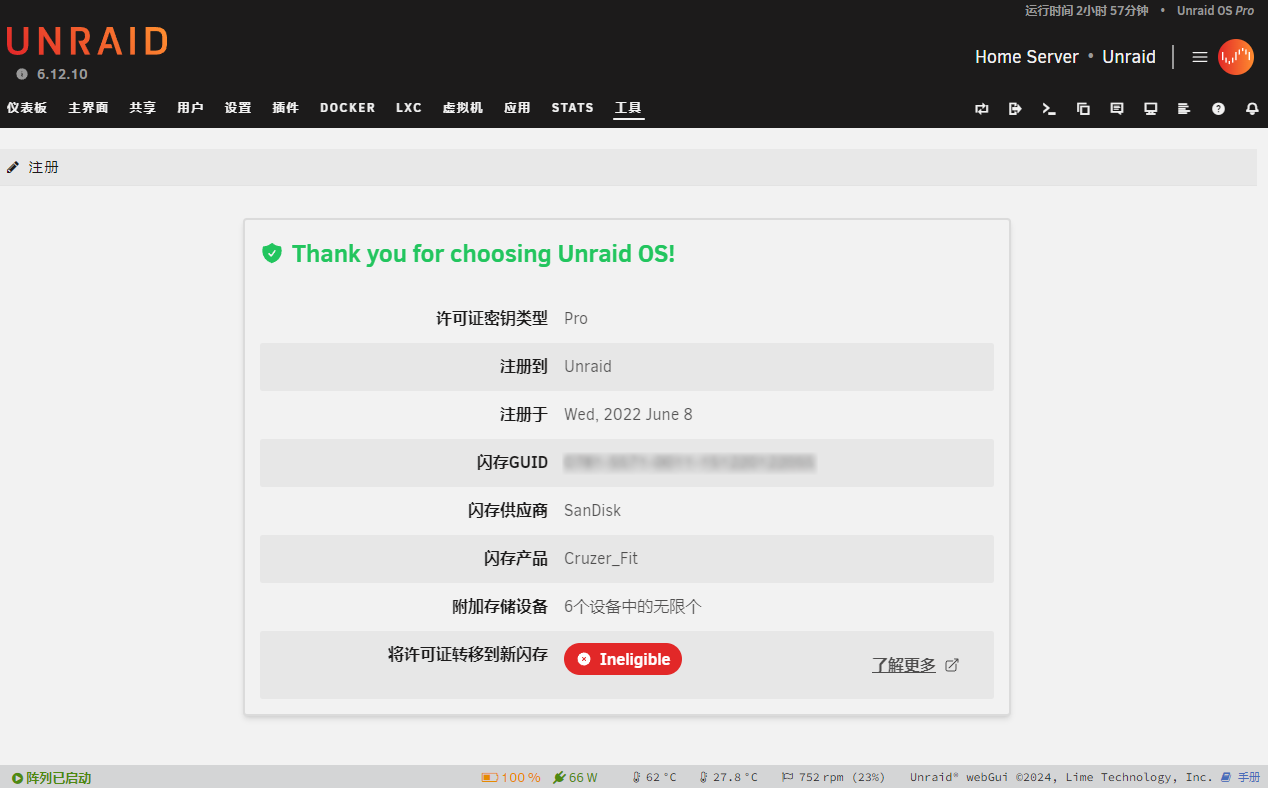Screen dimensions: 1268x788
Task: View the system log via the lines icon
Action: (x=1184, y=109)
